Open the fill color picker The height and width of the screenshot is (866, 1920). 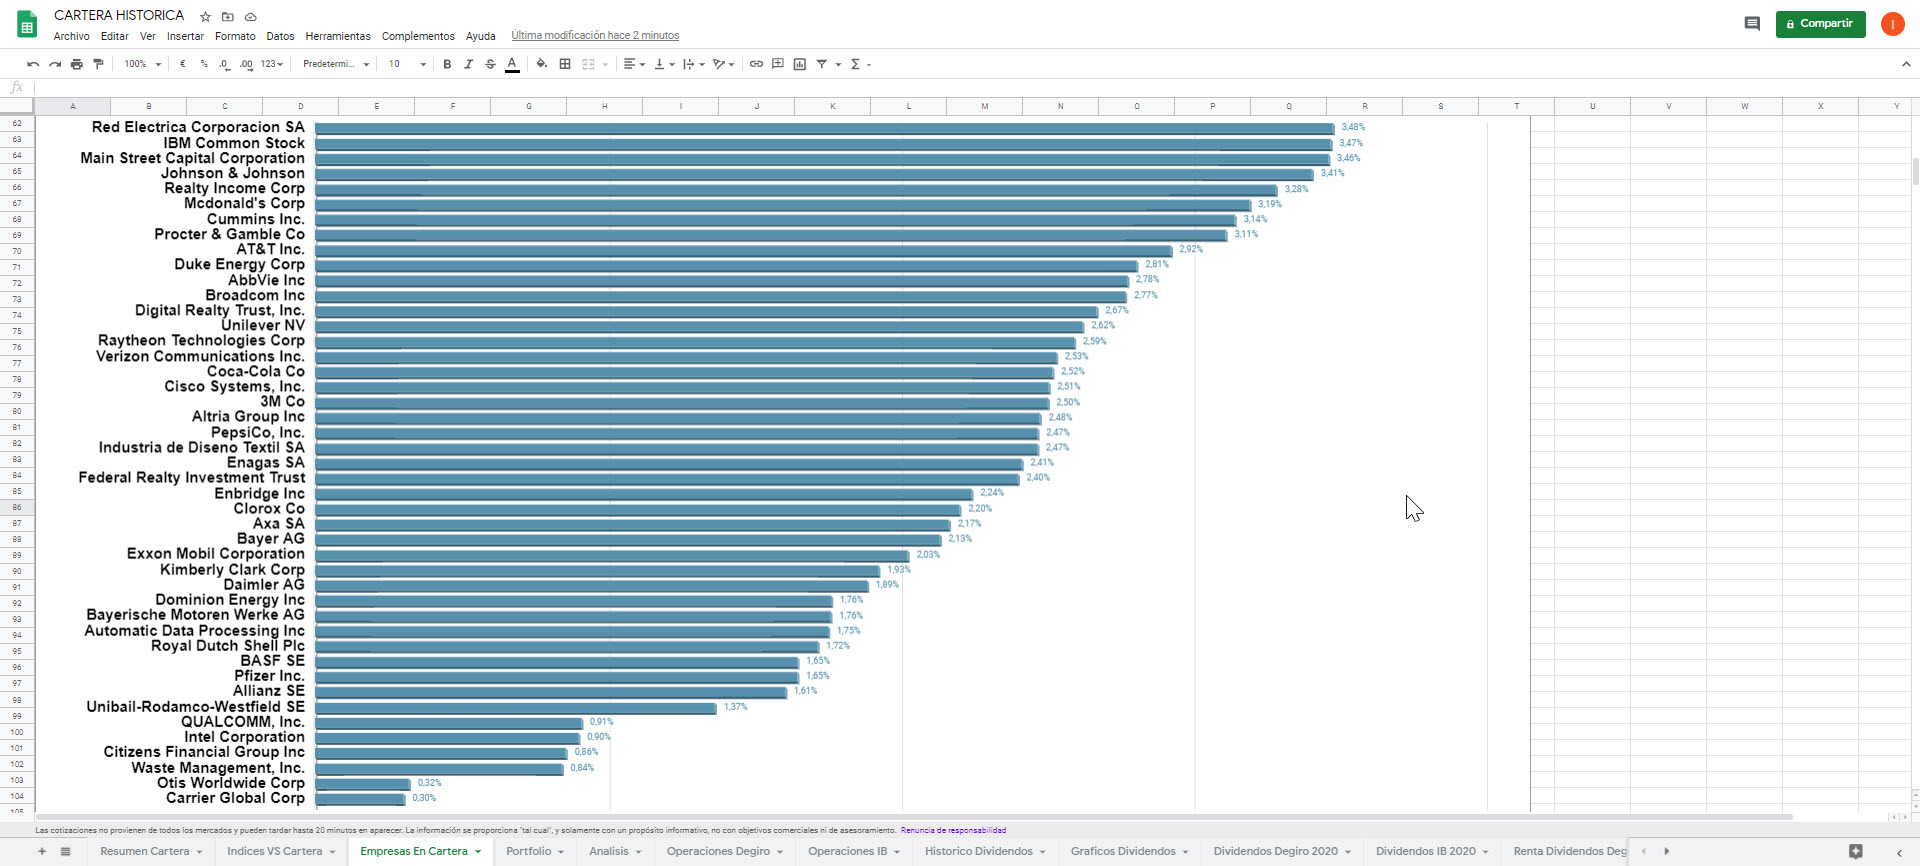coord(542,64)
